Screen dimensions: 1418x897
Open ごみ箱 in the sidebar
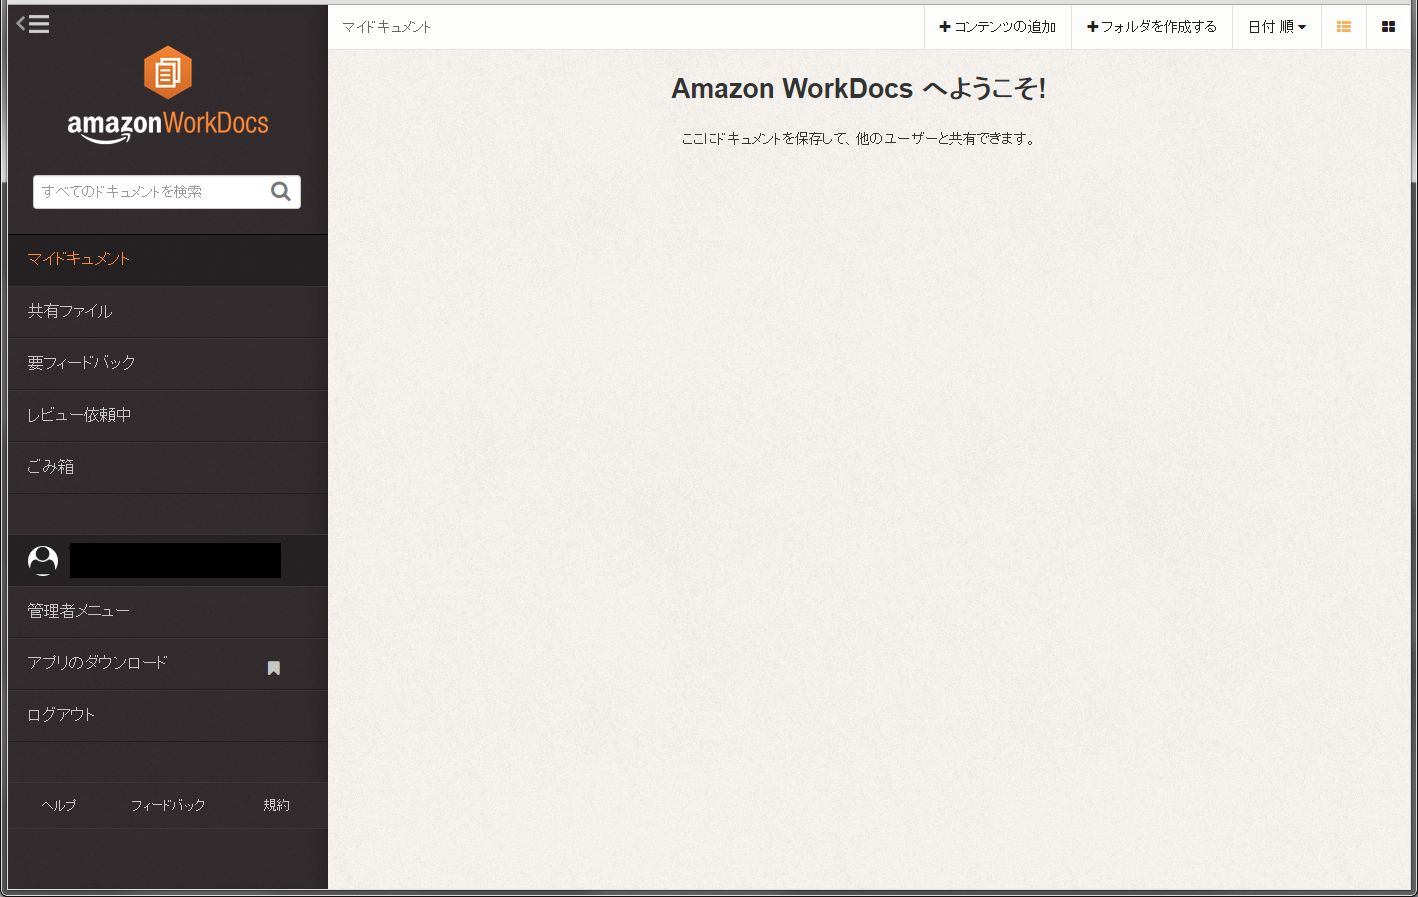click(x=168, y=468)
